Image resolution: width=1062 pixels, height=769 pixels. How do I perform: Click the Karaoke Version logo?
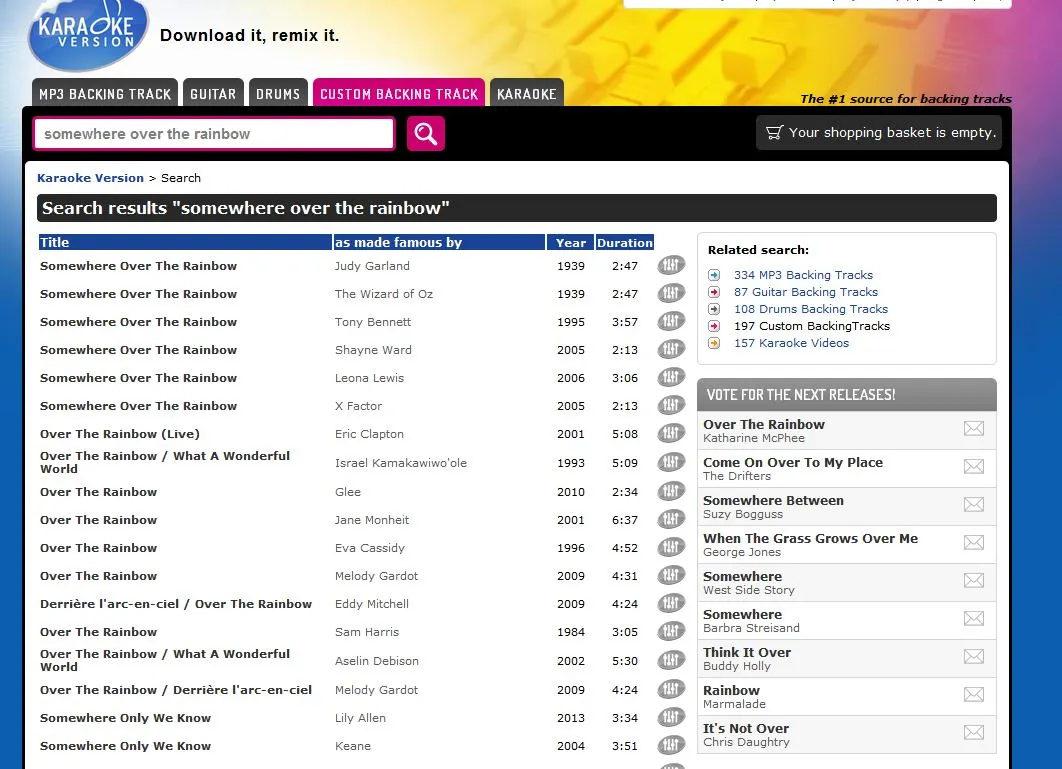[x=87, y=34]
